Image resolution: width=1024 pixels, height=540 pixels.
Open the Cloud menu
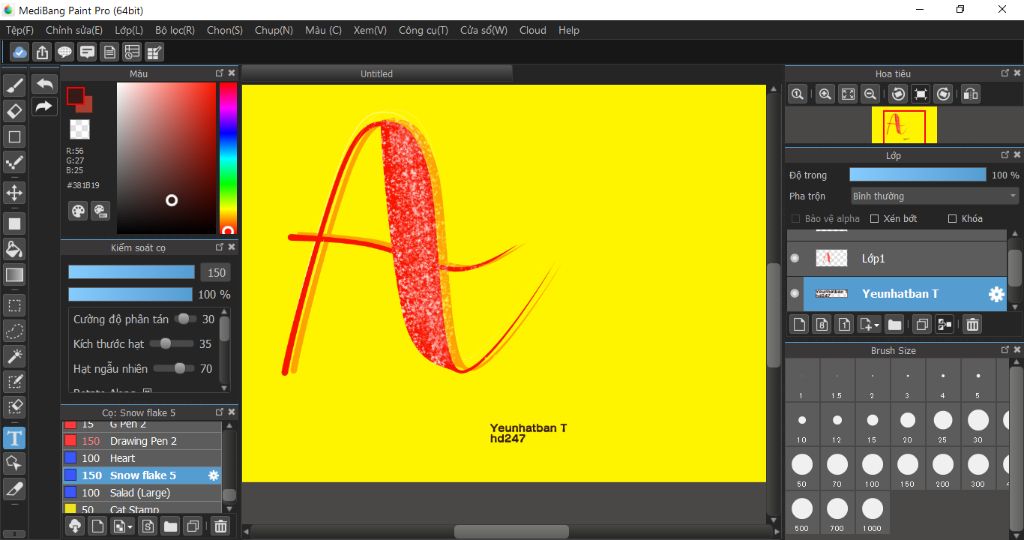tap(533, 30)
